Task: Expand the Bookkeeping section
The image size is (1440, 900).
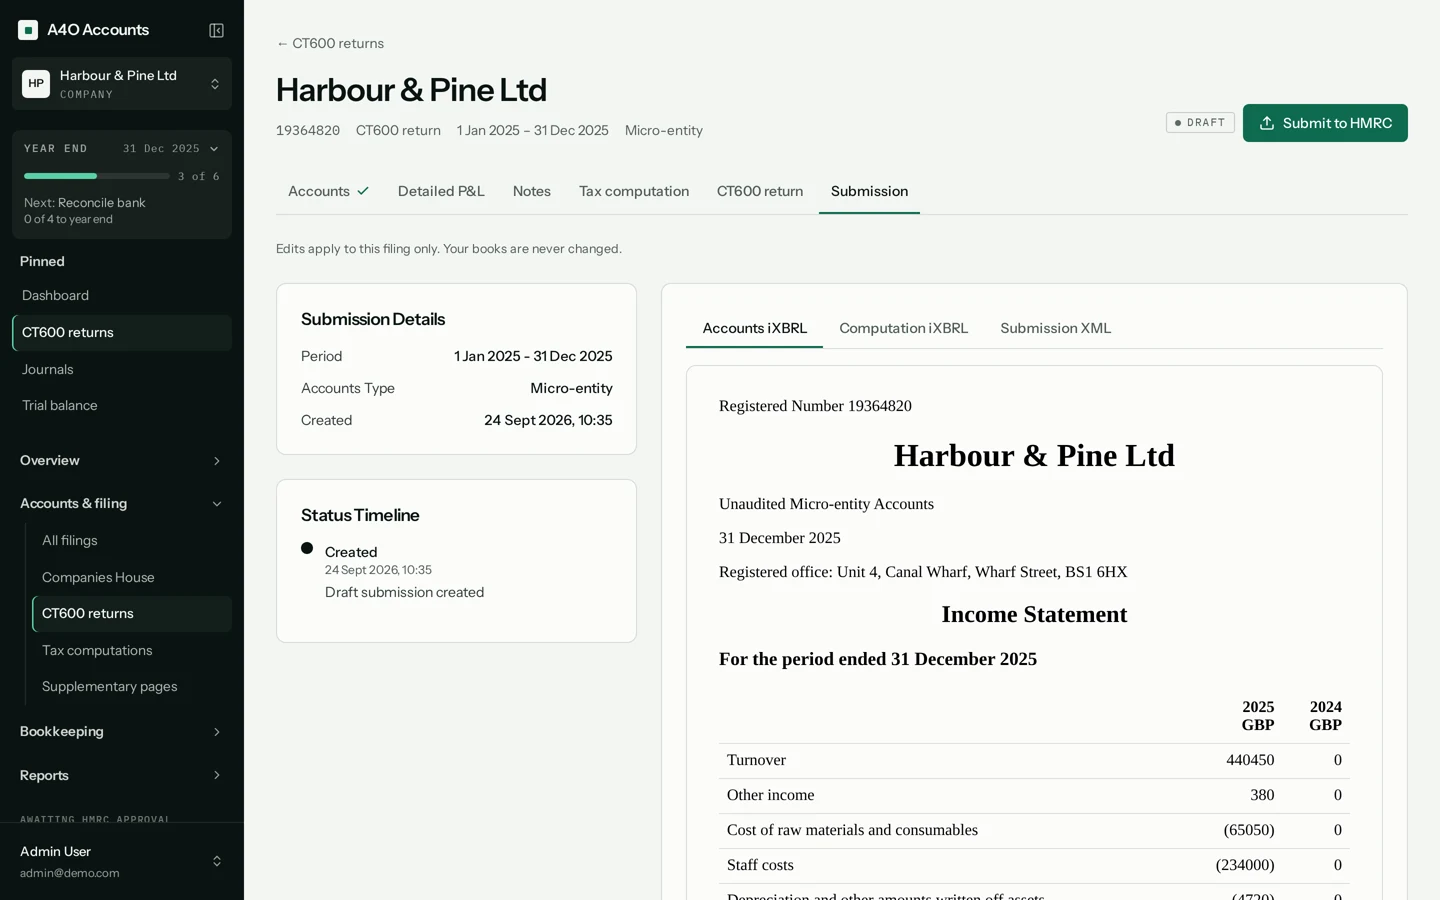Action: point(122,732)
